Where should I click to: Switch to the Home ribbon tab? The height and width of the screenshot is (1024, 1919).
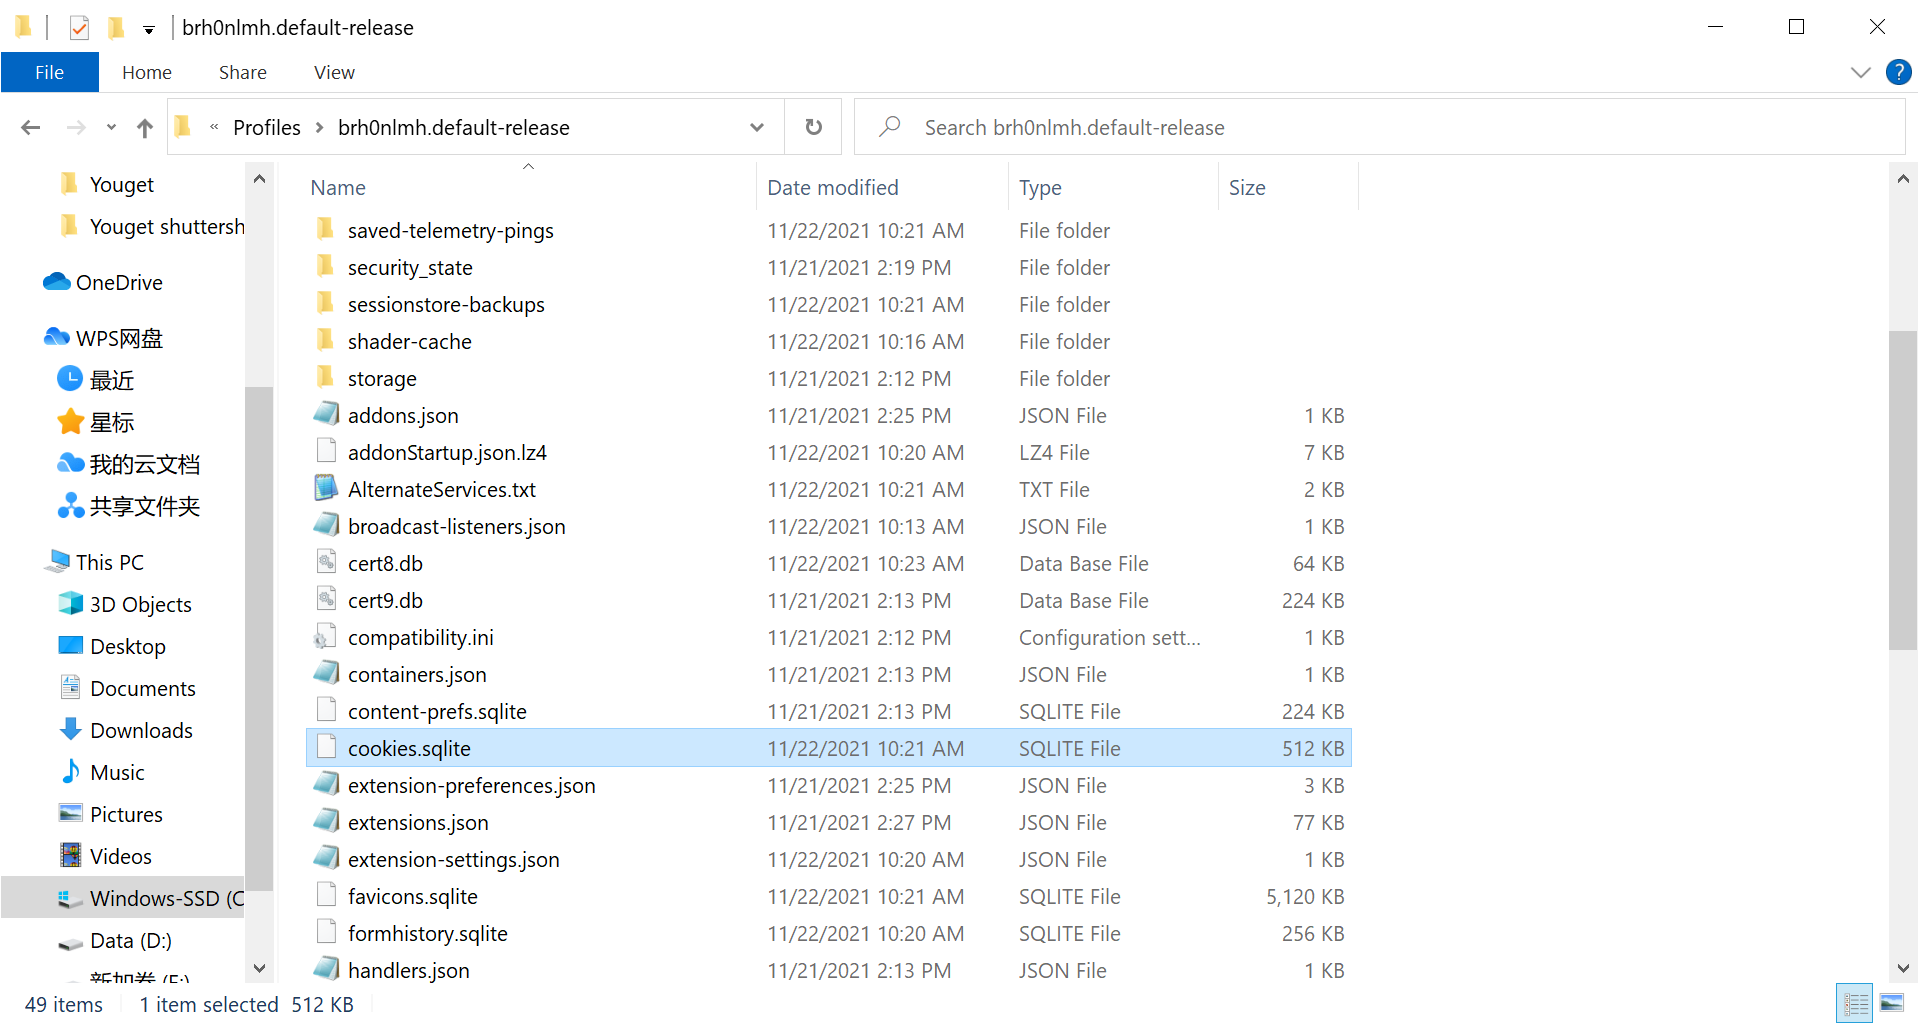pyautogui.click(x=147, y=72)
